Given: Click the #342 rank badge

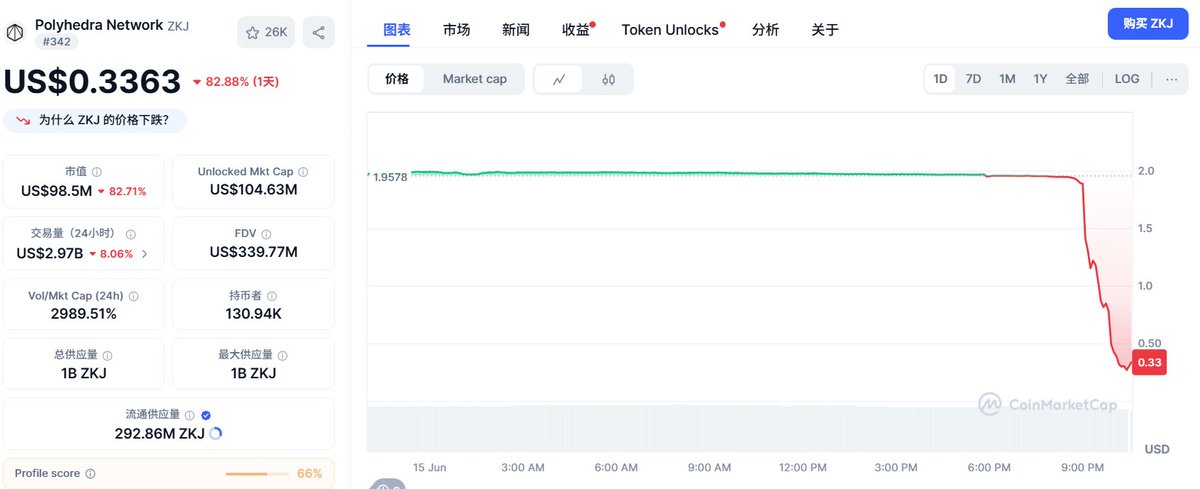Looking at the screenshot, I should click(x=57, y=42).
